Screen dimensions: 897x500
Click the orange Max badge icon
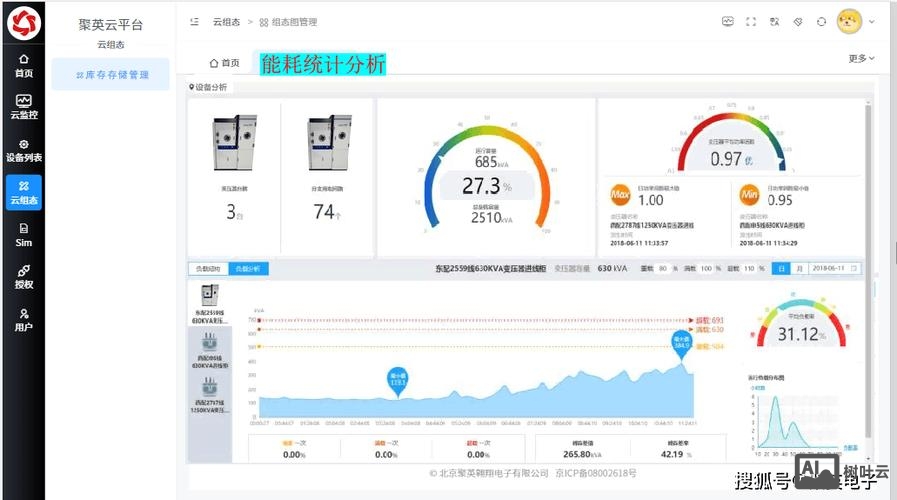click(620, 195)
